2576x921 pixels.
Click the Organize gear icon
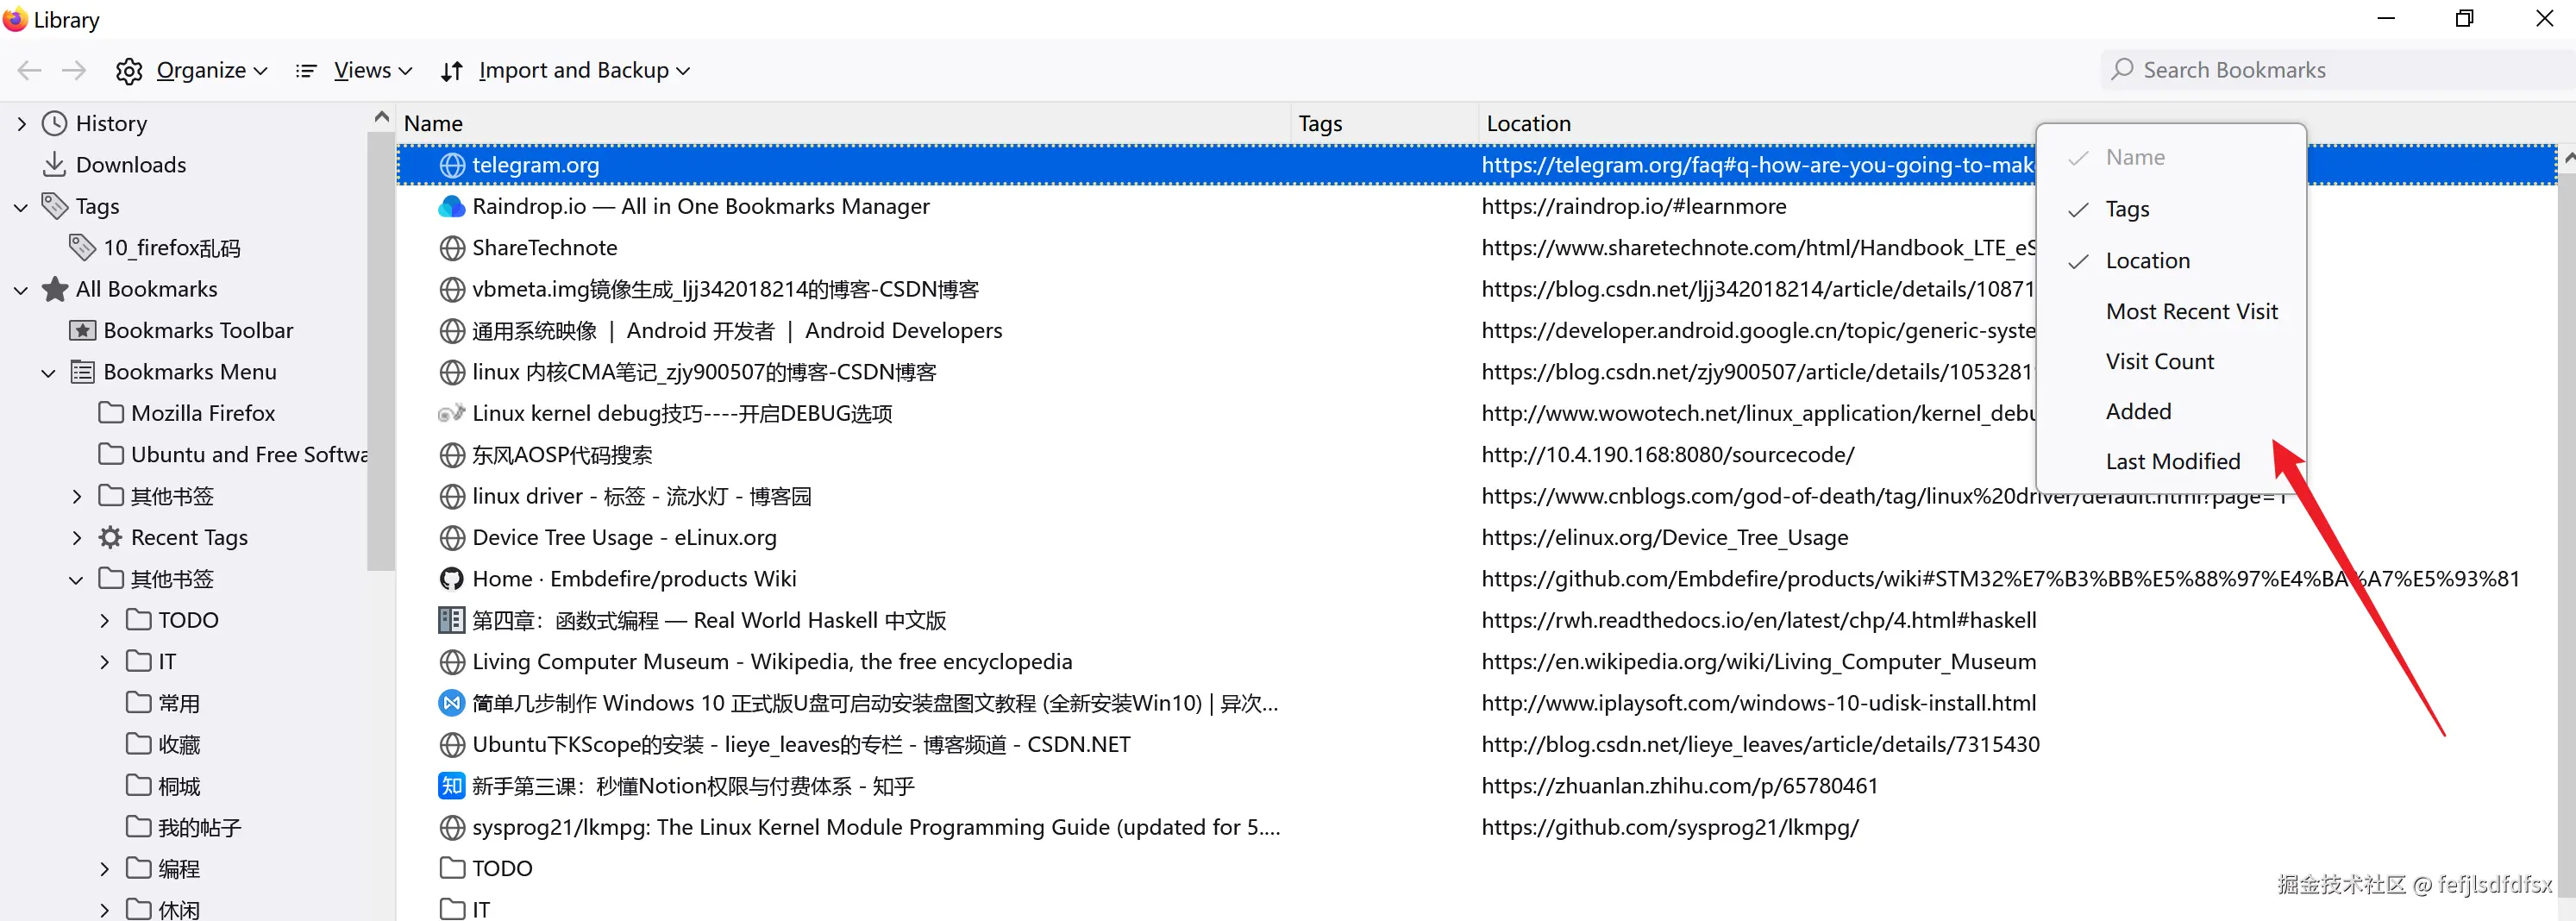point(129,71)
